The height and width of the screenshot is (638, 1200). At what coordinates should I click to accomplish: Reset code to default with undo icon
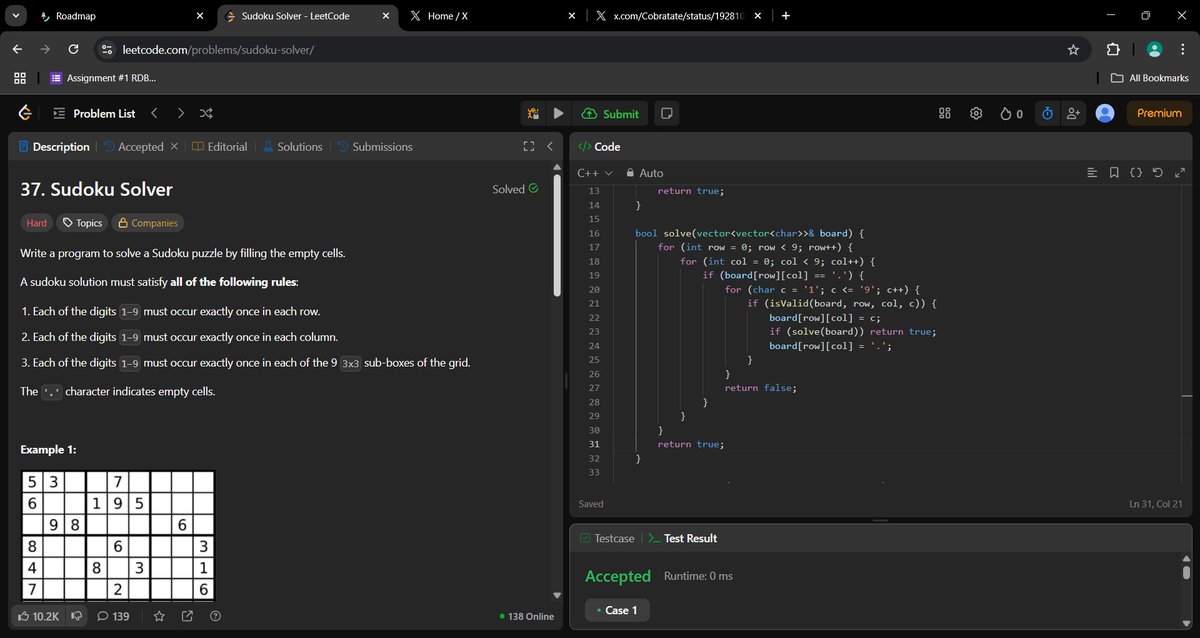click(1157, 173)
